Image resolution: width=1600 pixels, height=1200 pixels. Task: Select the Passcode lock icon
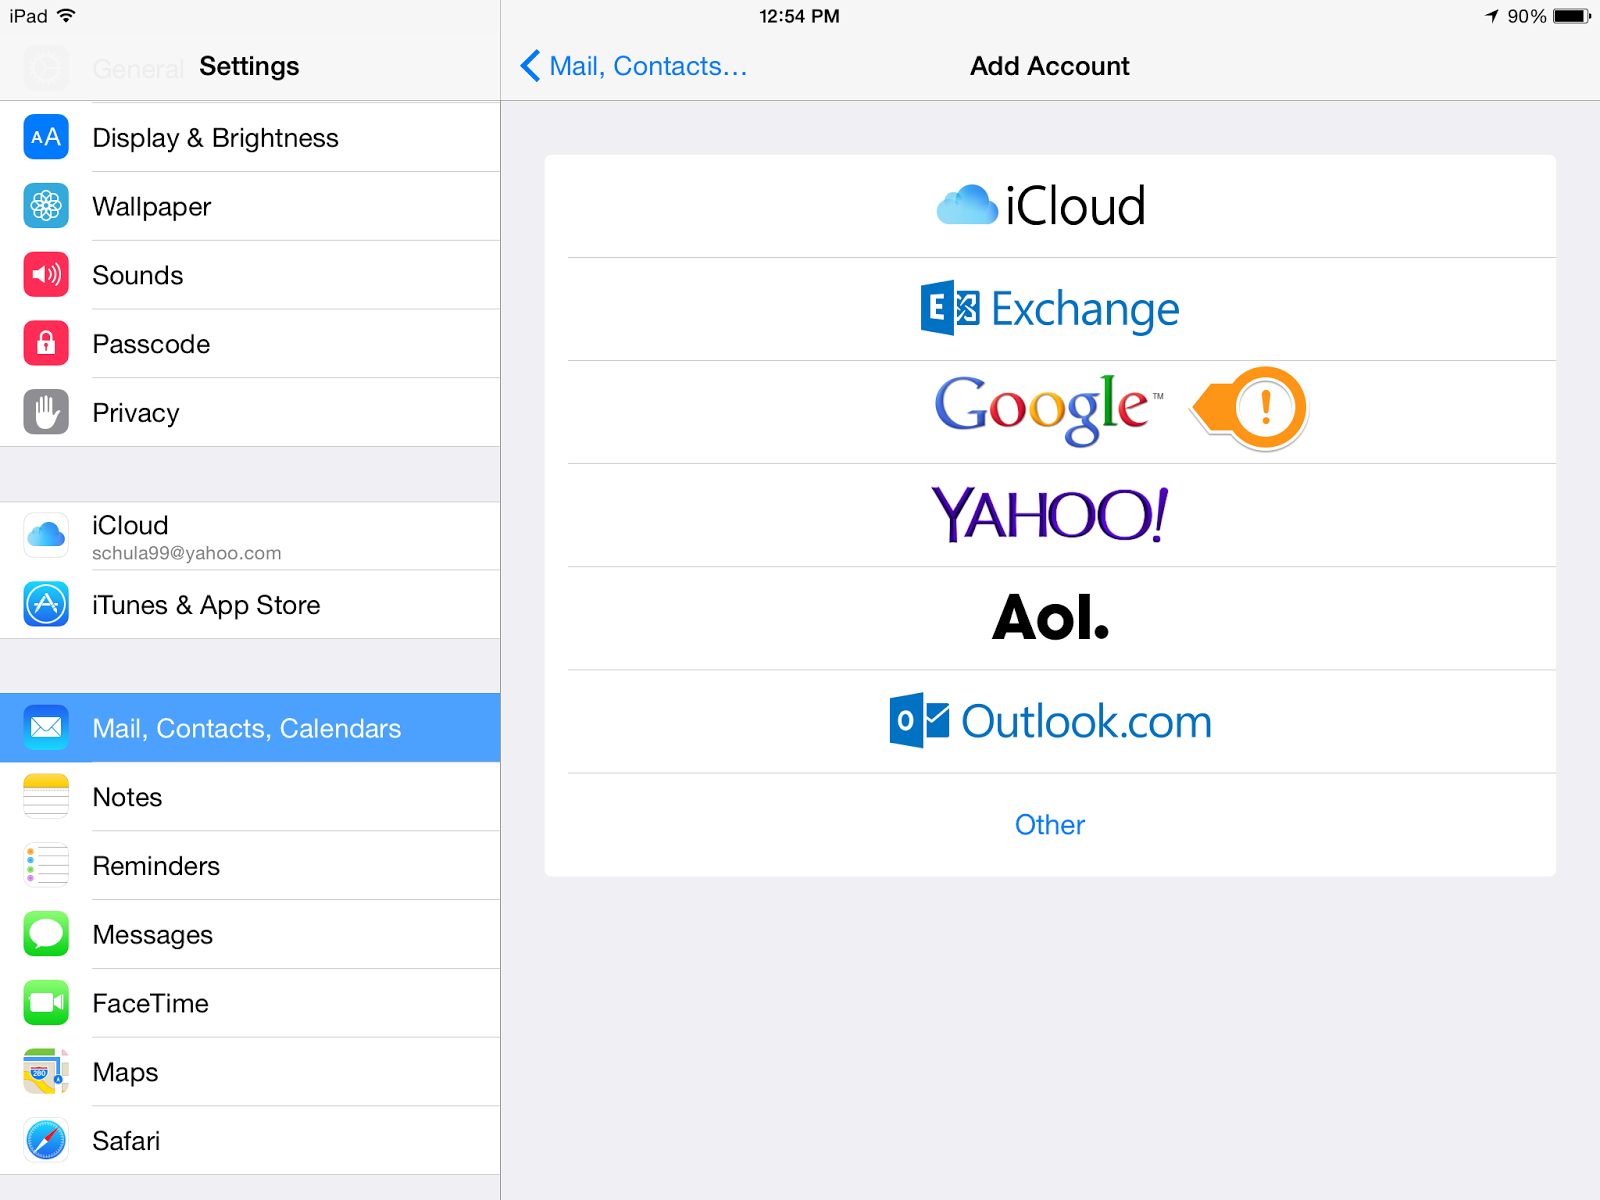click(46, 344)
